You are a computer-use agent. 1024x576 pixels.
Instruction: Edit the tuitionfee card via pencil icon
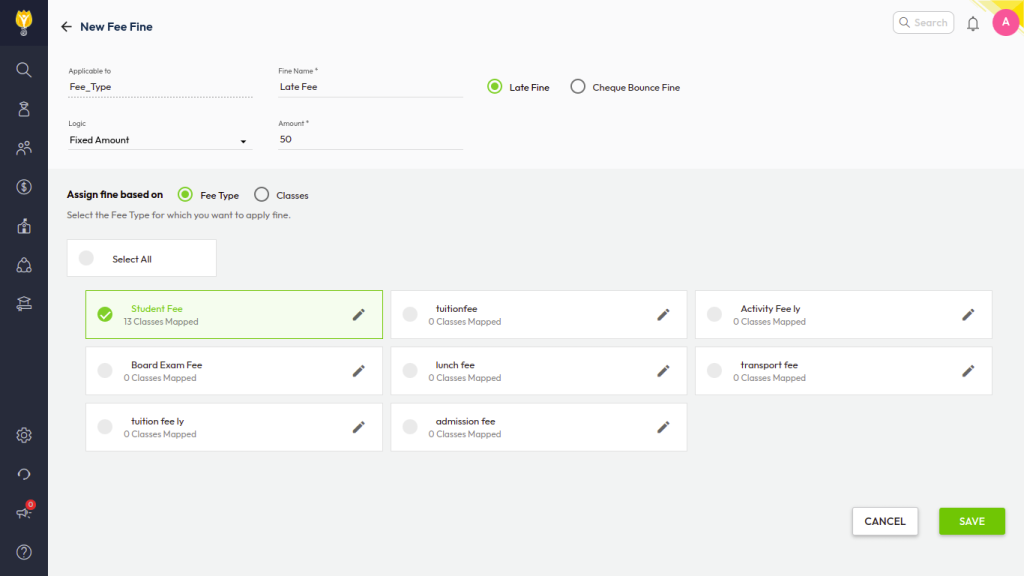(663, 315)
